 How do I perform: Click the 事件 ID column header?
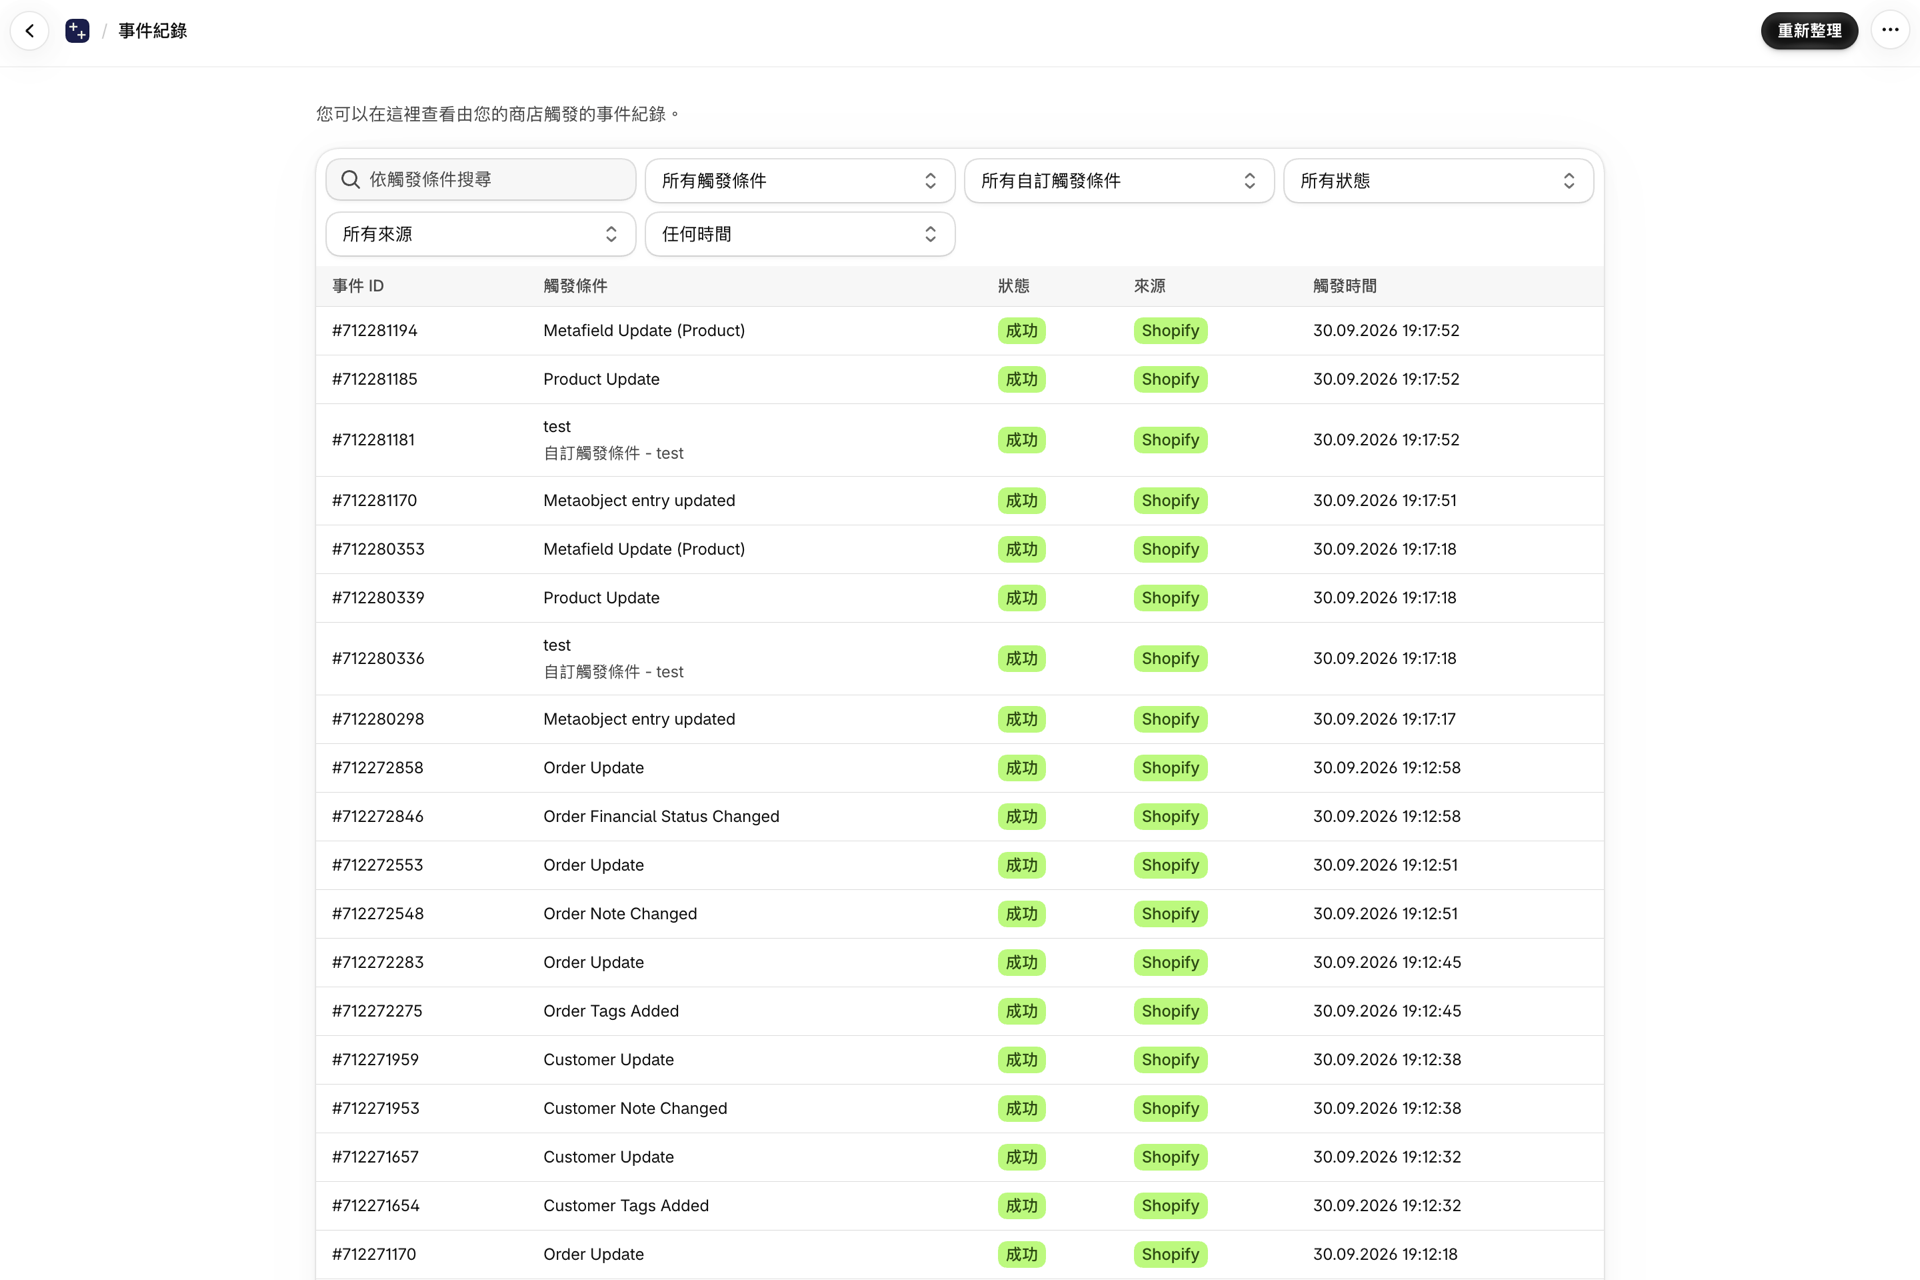coord(358,286)
